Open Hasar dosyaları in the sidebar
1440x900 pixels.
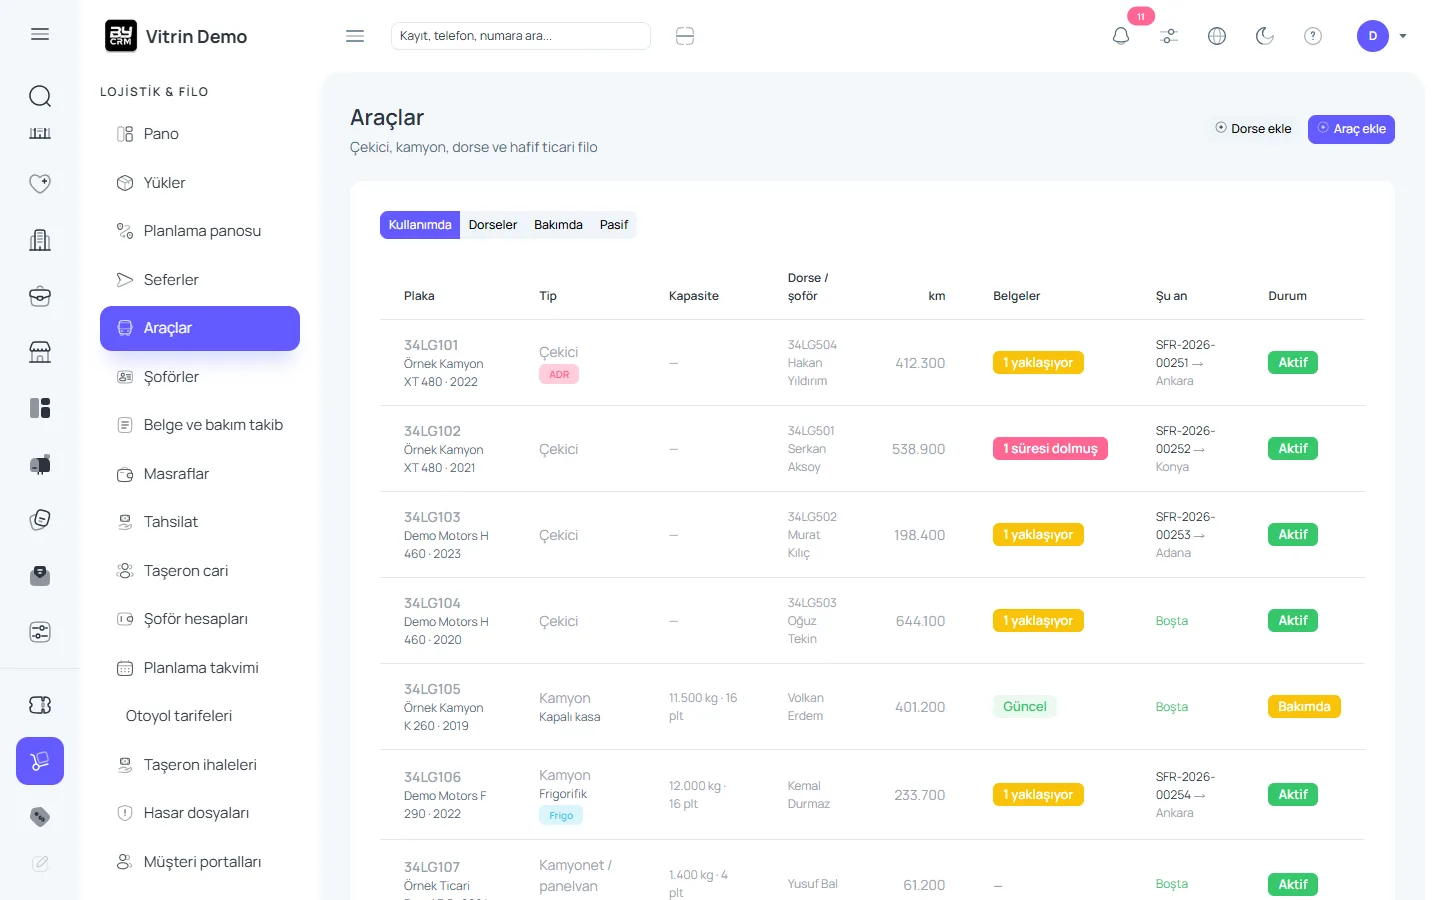pyautogui.click(x=200, y=813)
